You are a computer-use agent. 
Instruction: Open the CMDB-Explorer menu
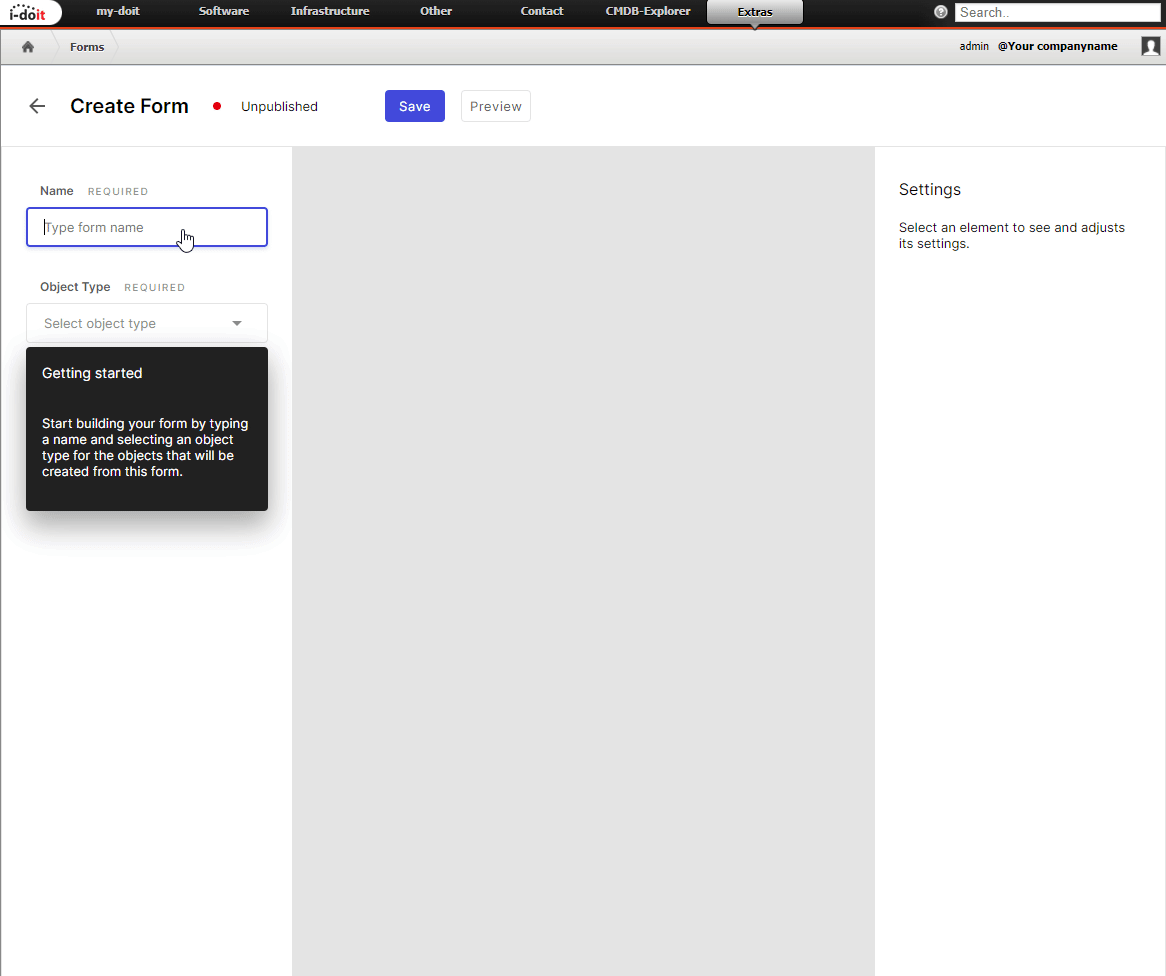[x=648, y=11]
